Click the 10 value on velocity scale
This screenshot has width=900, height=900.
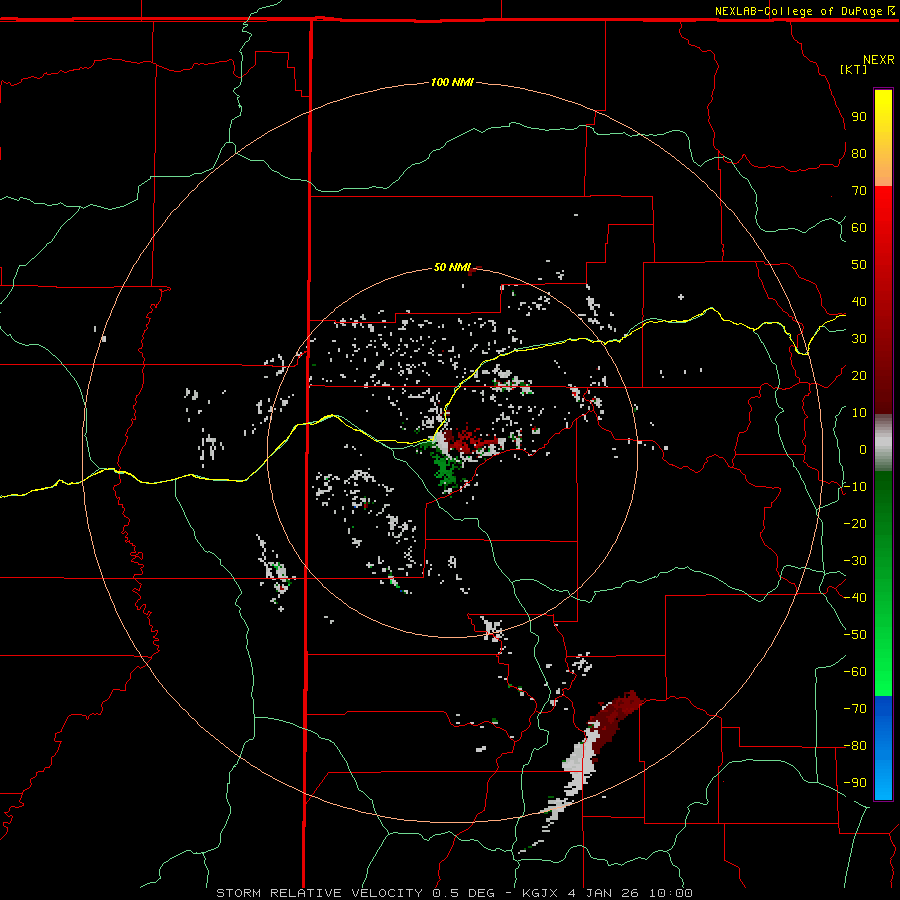[x=859, y=413]
